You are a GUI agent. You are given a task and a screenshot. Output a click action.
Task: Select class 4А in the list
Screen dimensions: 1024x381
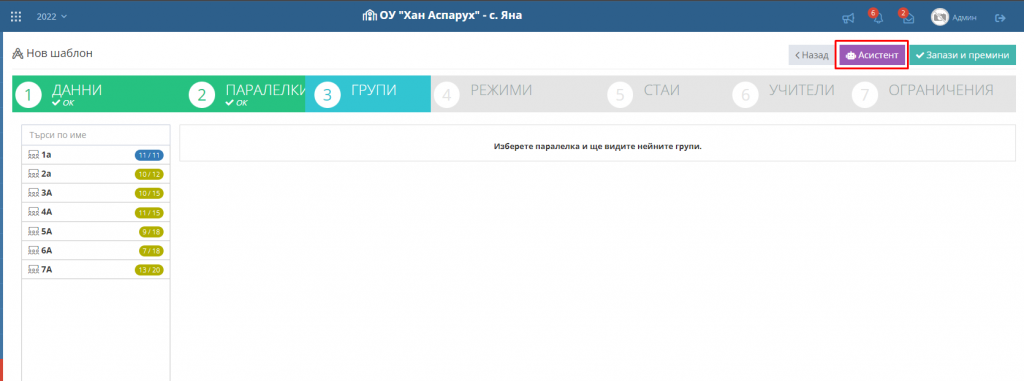(96, 212)
